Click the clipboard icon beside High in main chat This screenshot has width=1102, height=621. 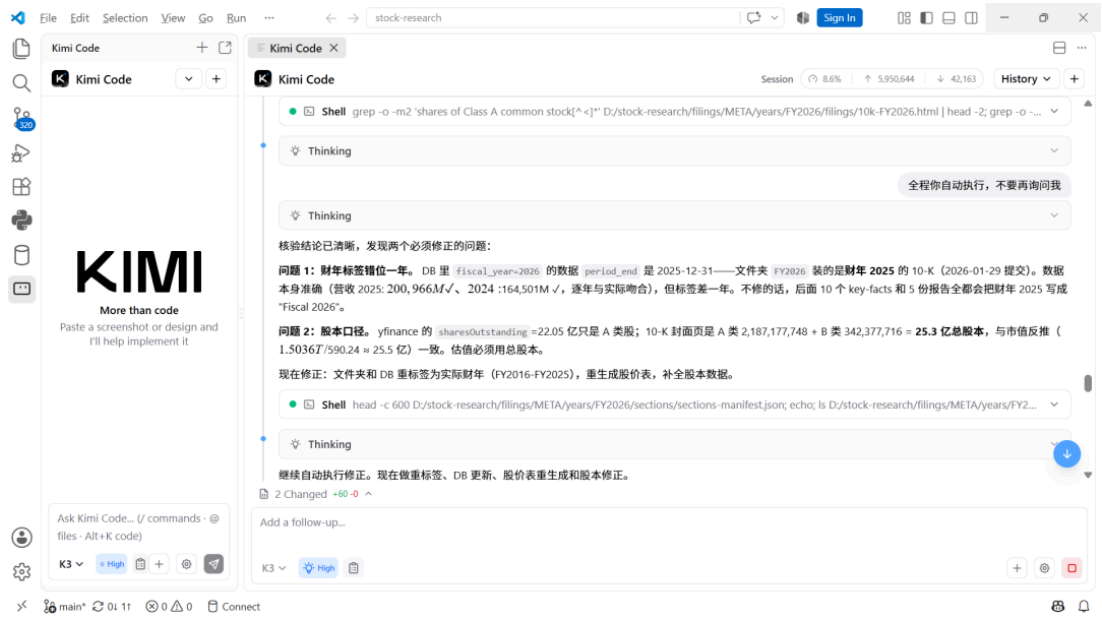(x=354, y=568)
